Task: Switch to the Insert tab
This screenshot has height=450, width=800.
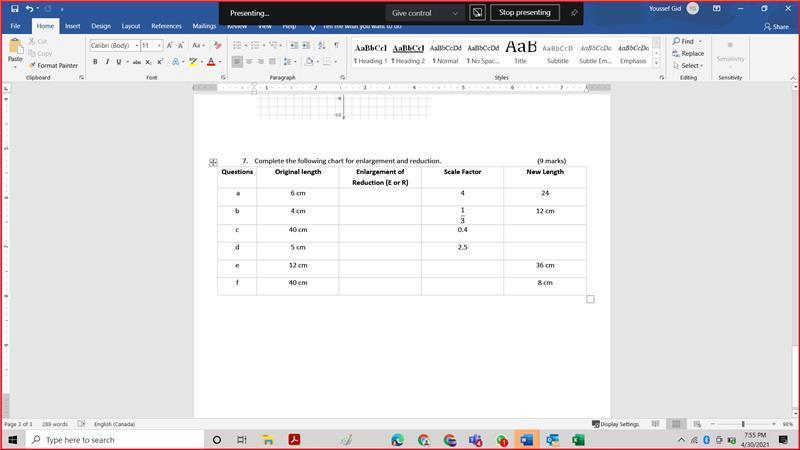Action: click(x=72, y=26)
